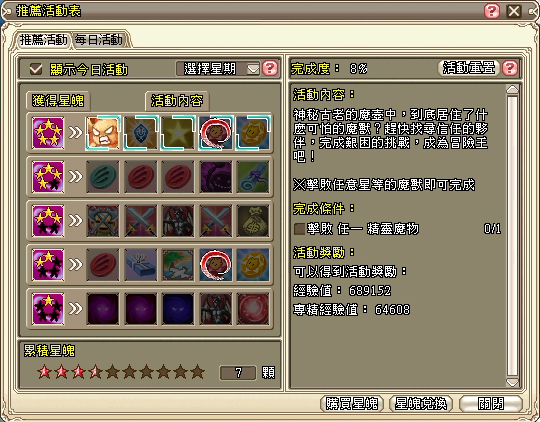Click the island map icon in the two-star row

pos(178,265)
